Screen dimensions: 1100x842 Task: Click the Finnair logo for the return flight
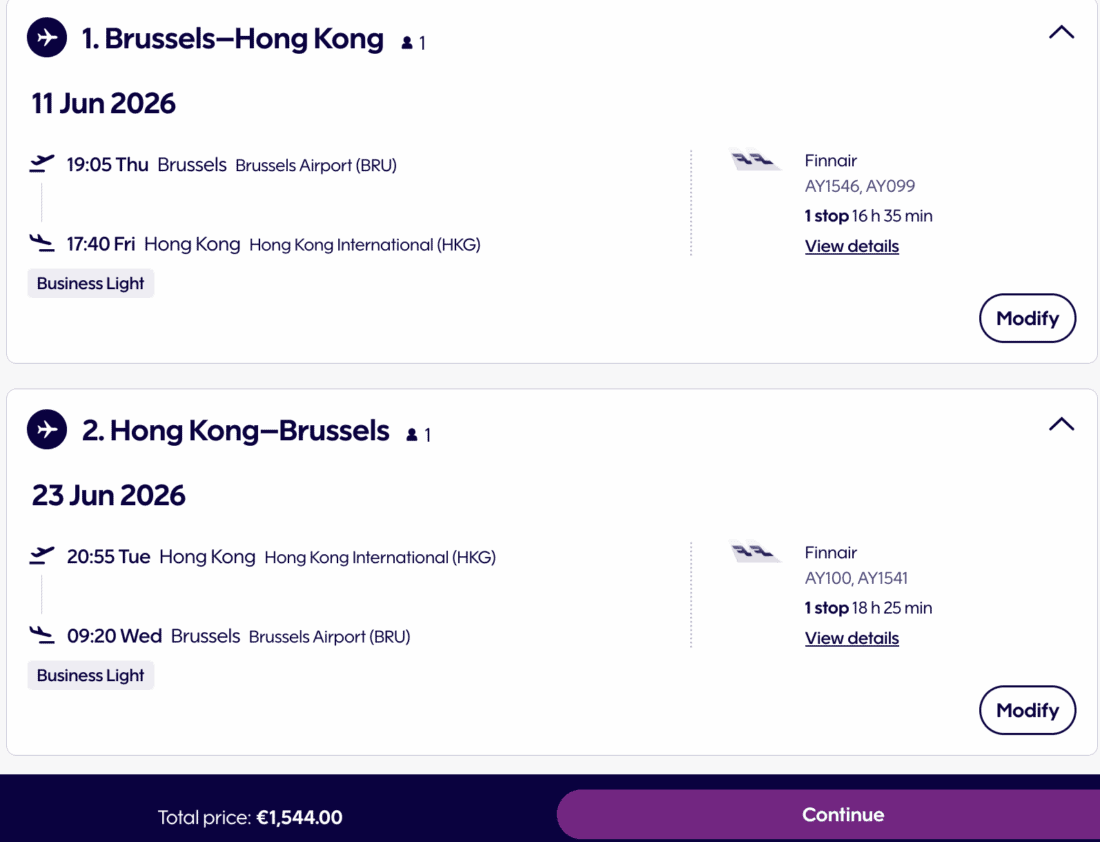[755, 552]
